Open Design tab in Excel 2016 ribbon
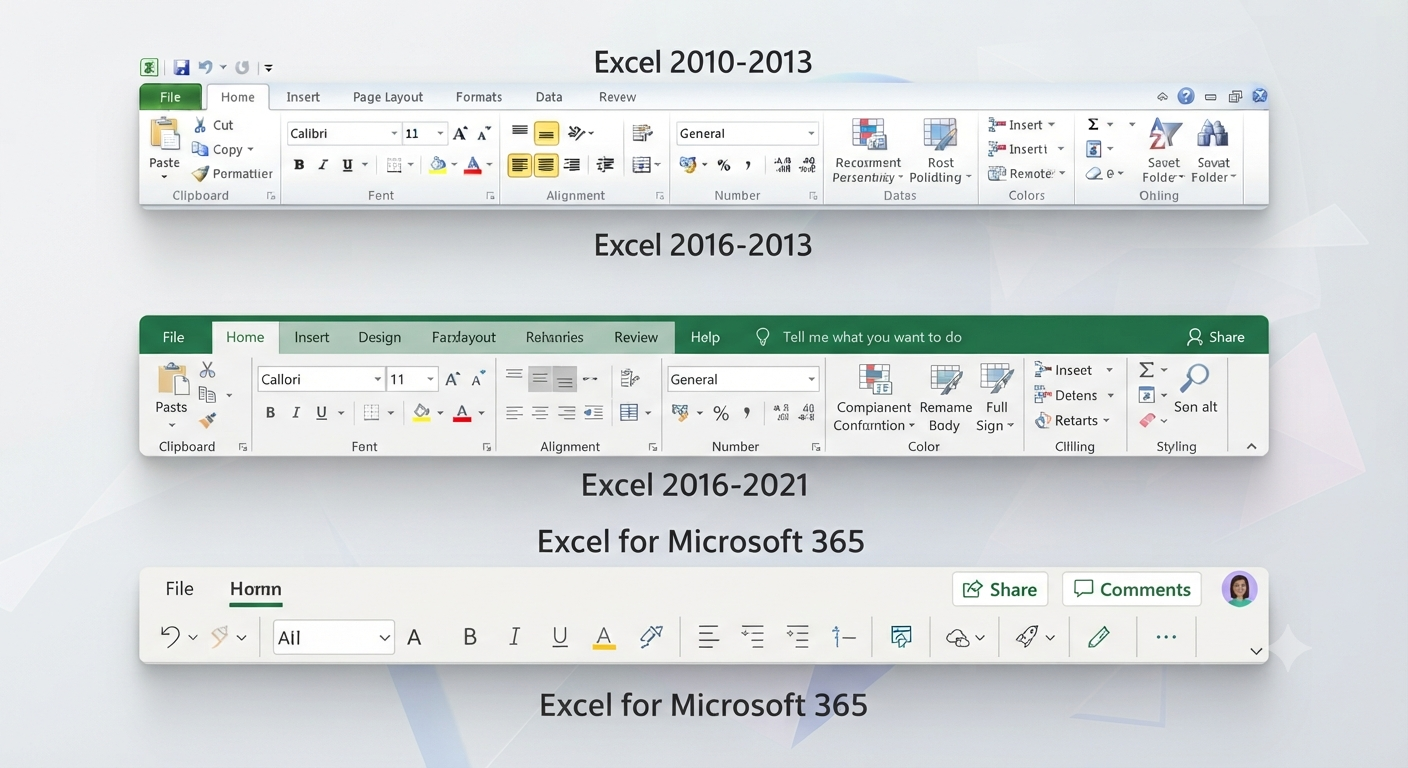The height and width of the screenshot is (768, 1408). pos(379,337)
